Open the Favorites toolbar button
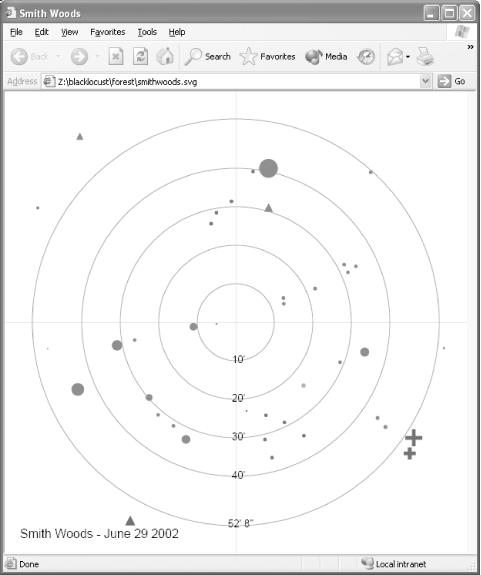Viewport: 481px width, 575px height. (268, 56)
